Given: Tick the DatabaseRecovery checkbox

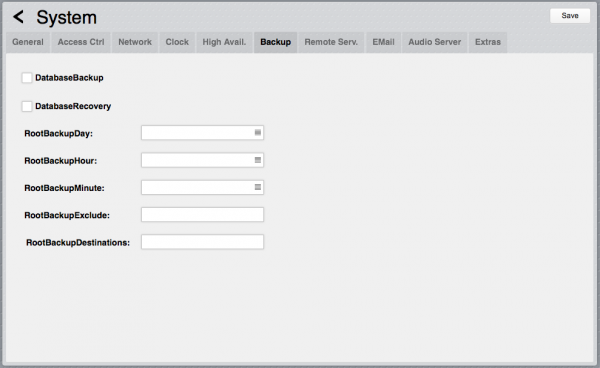Looking at the screenshot, I should click(x=27, y=106).
